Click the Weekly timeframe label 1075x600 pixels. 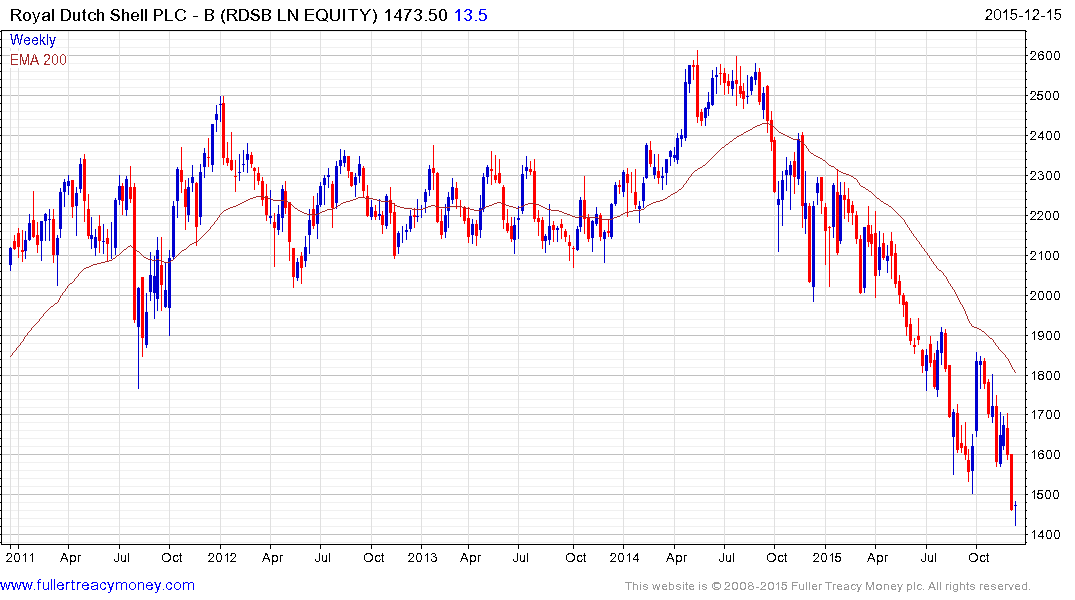[x=33, y=40]
